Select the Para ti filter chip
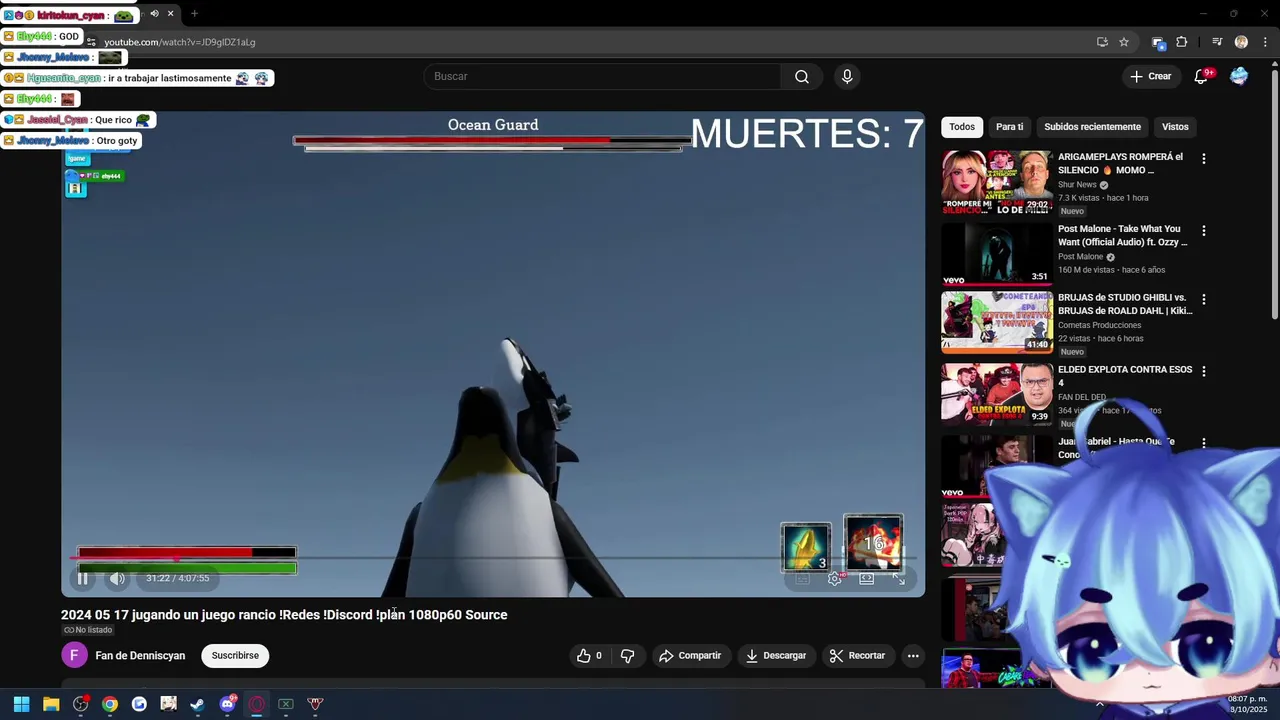 pos(1010,127)
